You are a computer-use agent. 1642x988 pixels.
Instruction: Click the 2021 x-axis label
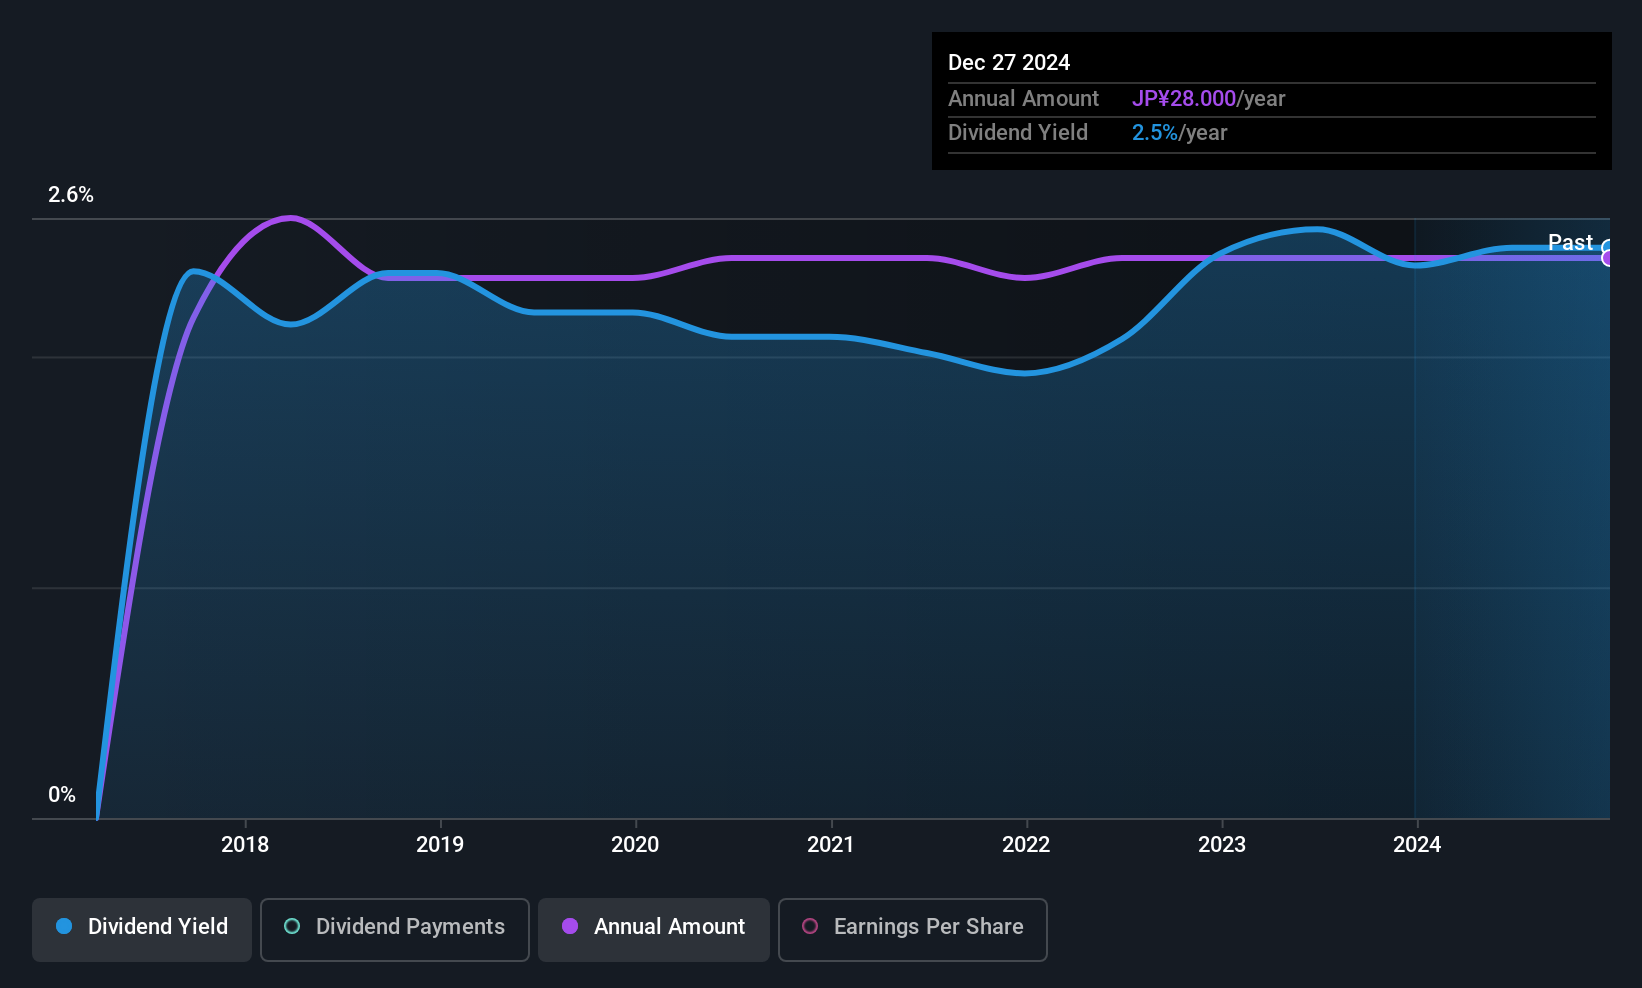pos(831,844)
